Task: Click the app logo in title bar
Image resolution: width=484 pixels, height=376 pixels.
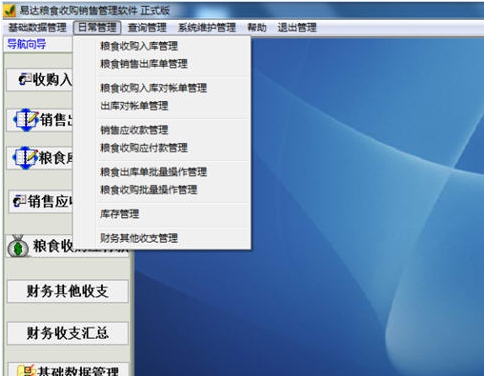Action: 9,10
